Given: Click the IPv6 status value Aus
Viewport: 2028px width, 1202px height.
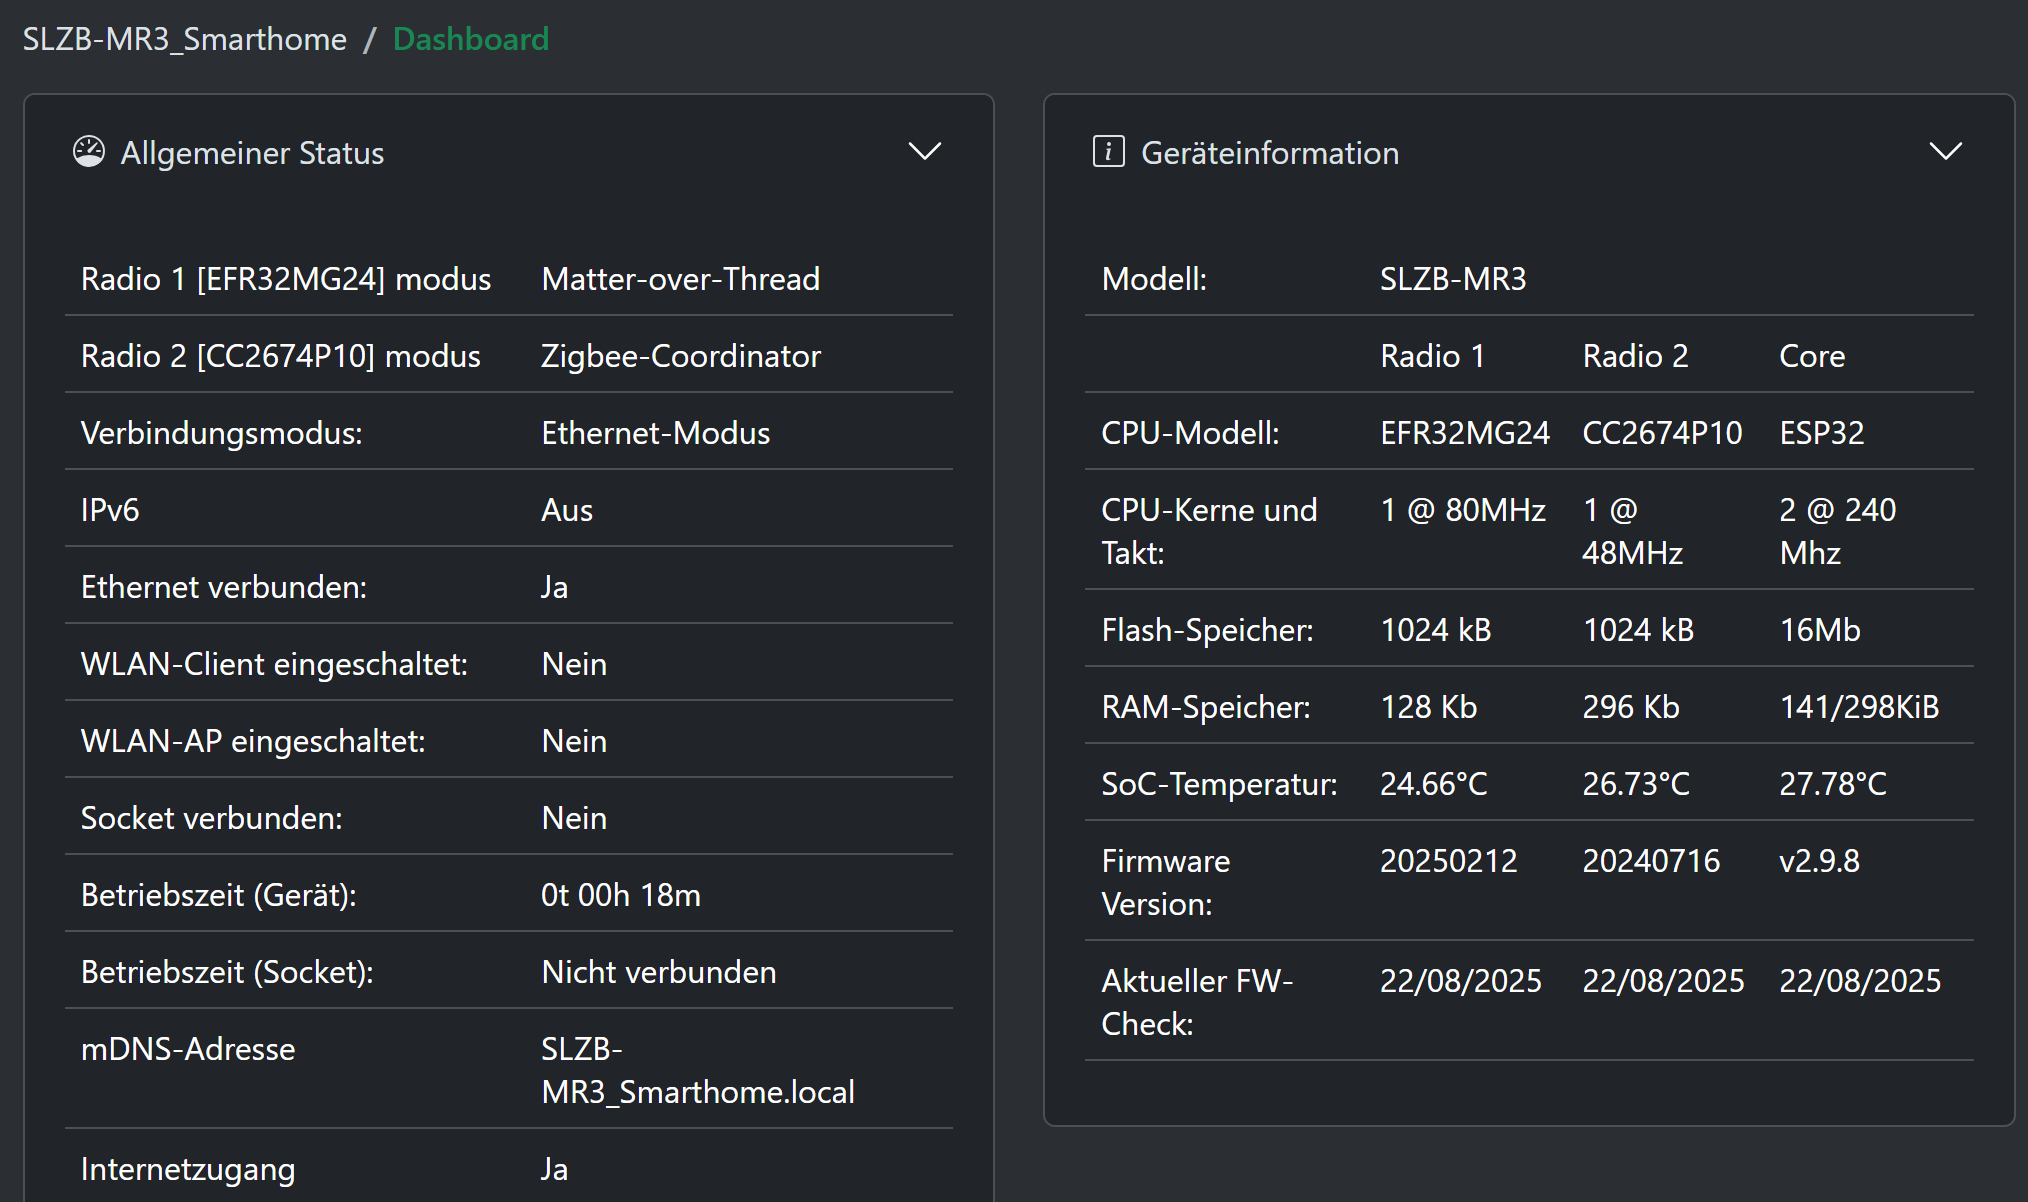Looking at the screenshot, I should click(567, 510).
